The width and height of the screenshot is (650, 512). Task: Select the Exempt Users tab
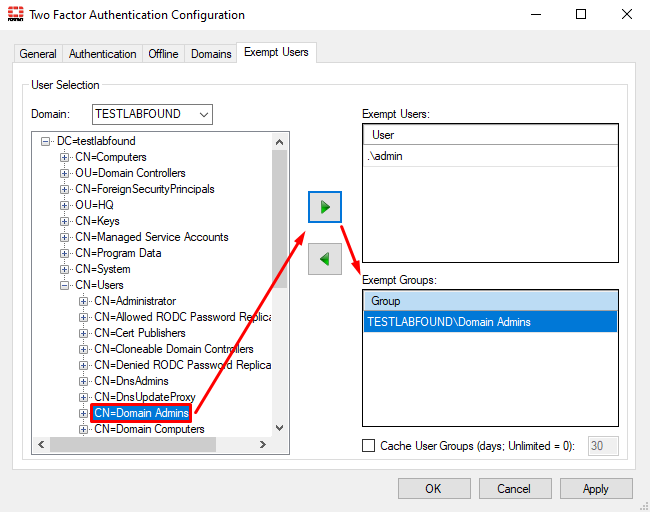[276, 52]
